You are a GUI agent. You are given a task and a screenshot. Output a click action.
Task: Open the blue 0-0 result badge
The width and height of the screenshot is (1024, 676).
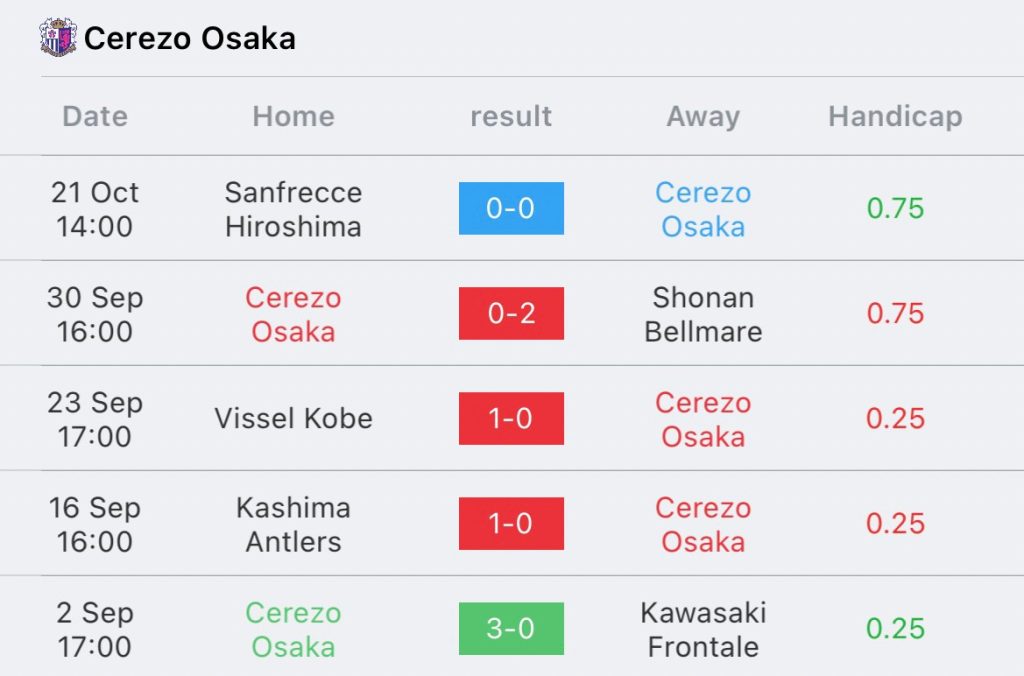pyautogui.click(x=511, y=208)
